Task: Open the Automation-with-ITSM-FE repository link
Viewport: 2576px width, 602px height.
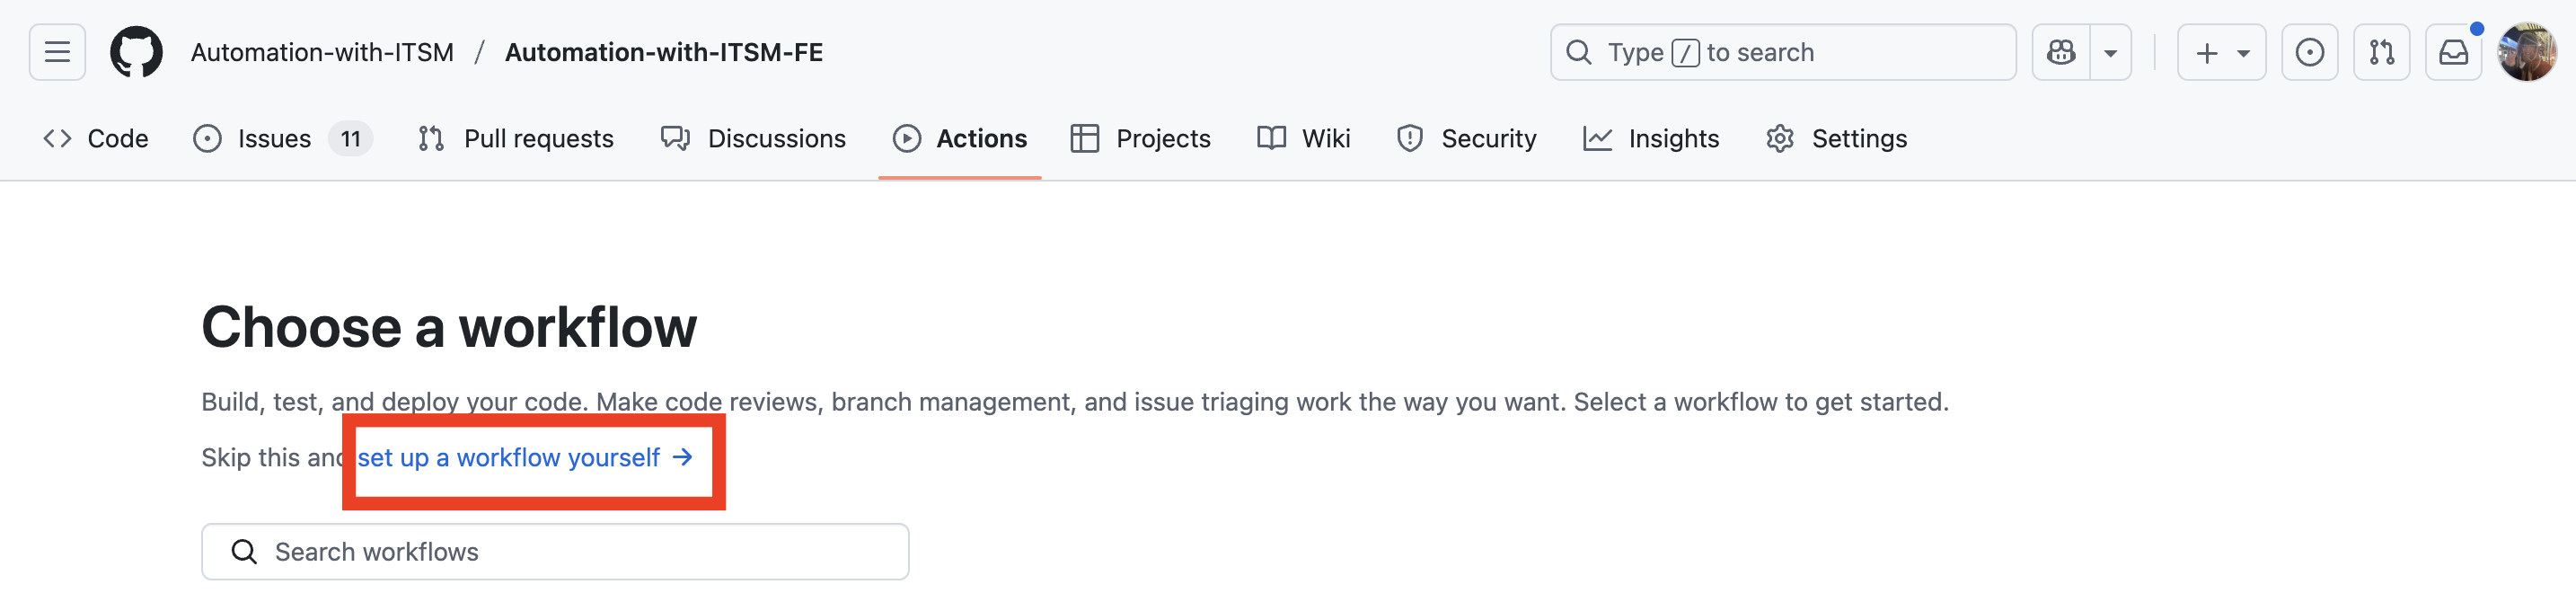Action: coord(663,52)
